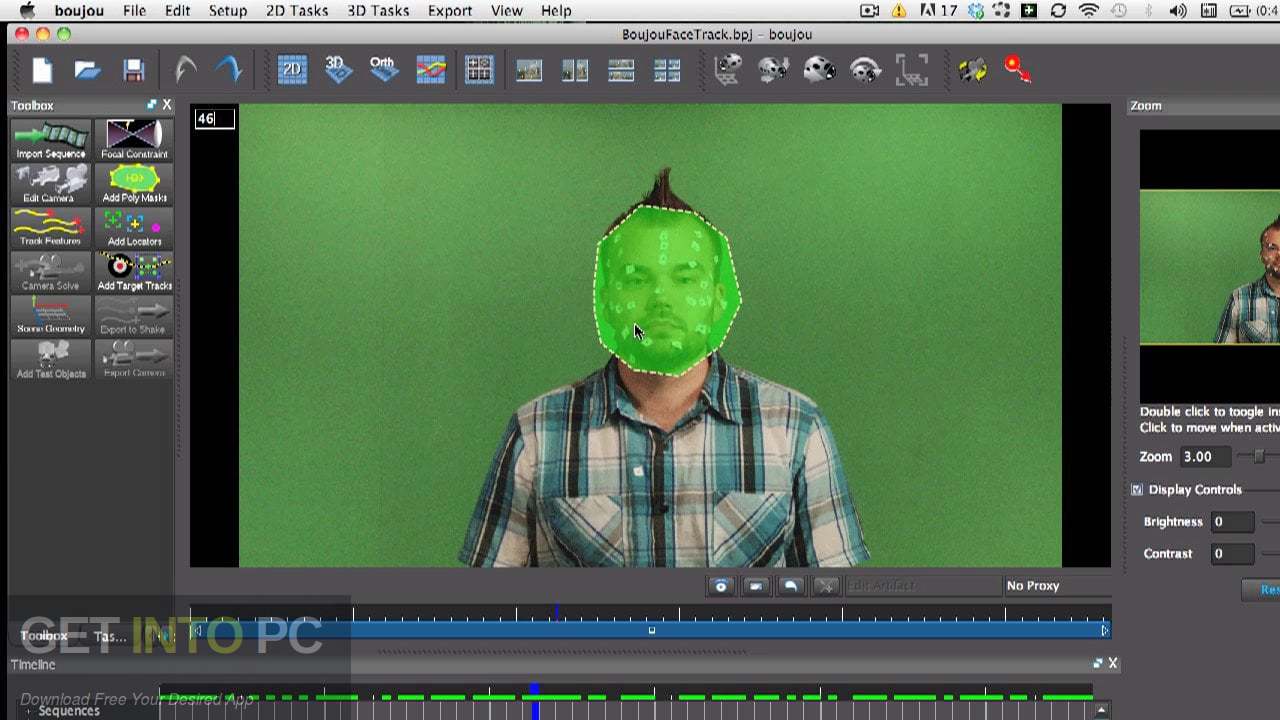The image size is (1280, 720).
Task: Click the poly mask over the face
Action: click(x=668, y=291)
